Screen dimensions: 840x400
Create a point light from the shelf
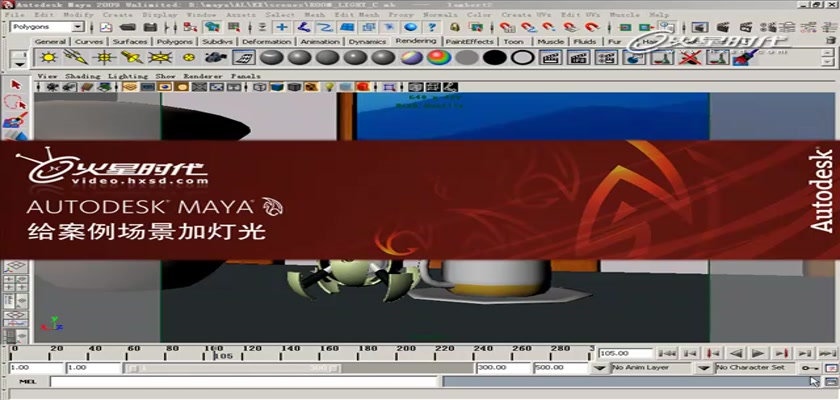104,57
